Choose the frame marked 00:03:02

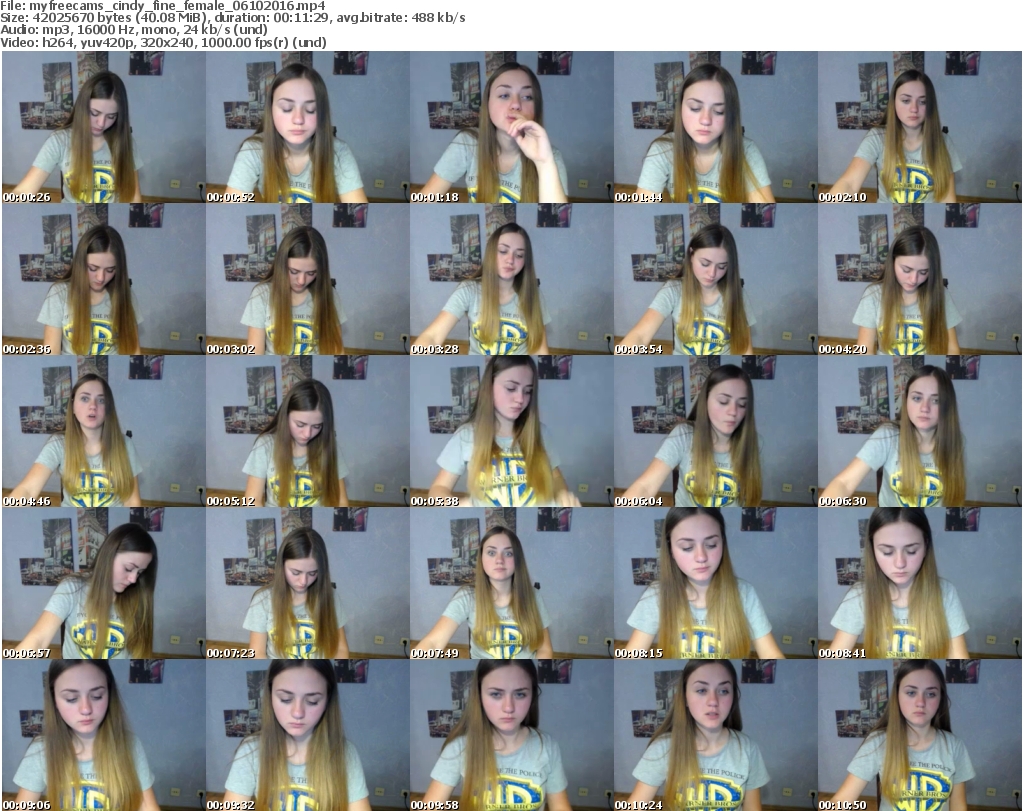(x=308, y=279)
